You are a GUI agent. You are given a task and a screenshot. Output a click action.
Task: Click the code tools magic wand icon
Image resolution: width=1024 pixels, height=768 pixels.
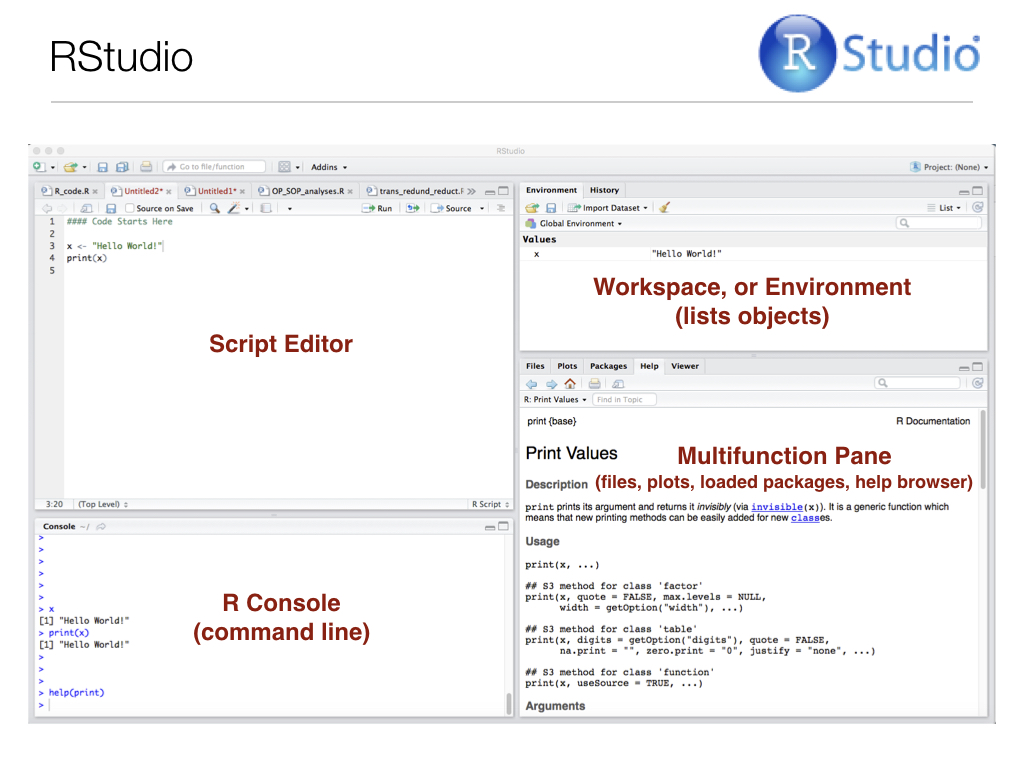[x=233, y=208]
